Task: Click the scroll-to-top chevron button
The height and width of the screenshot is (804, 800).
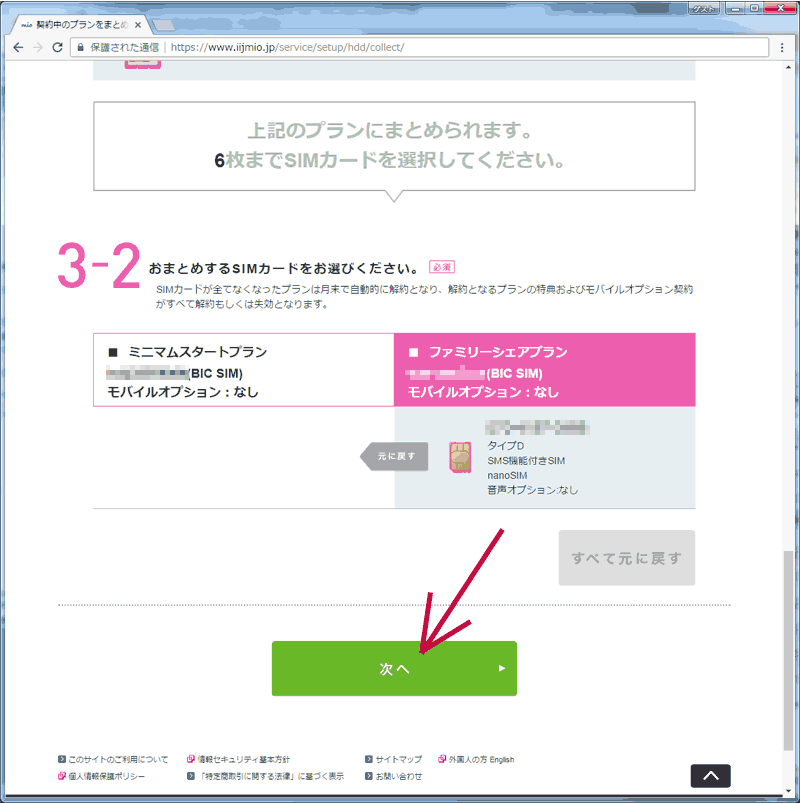Action: click(x=710, y=775)
